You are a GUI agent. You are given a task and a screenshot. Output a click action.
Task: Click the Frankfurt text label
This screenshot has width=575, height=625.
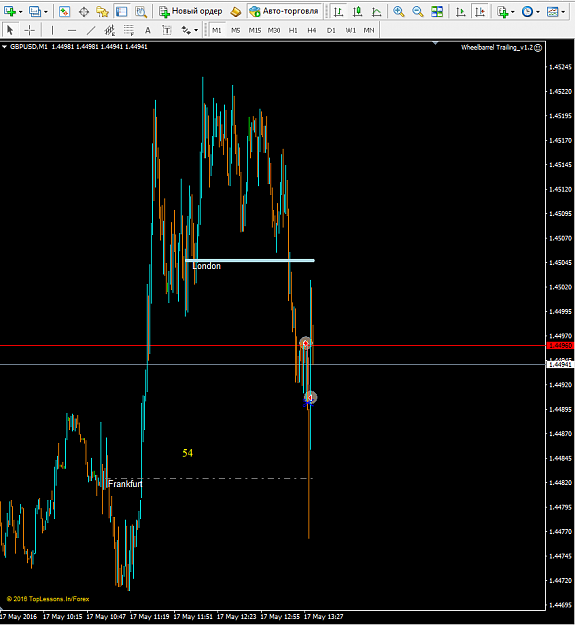click(x=125, y=484)
